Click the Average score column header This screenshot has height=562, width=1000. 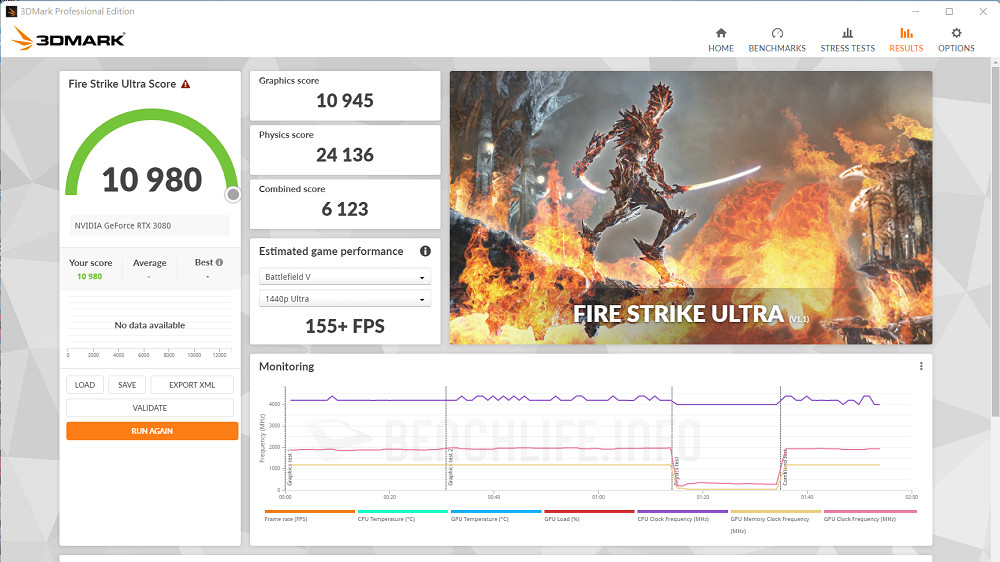(x=149, y=263)
